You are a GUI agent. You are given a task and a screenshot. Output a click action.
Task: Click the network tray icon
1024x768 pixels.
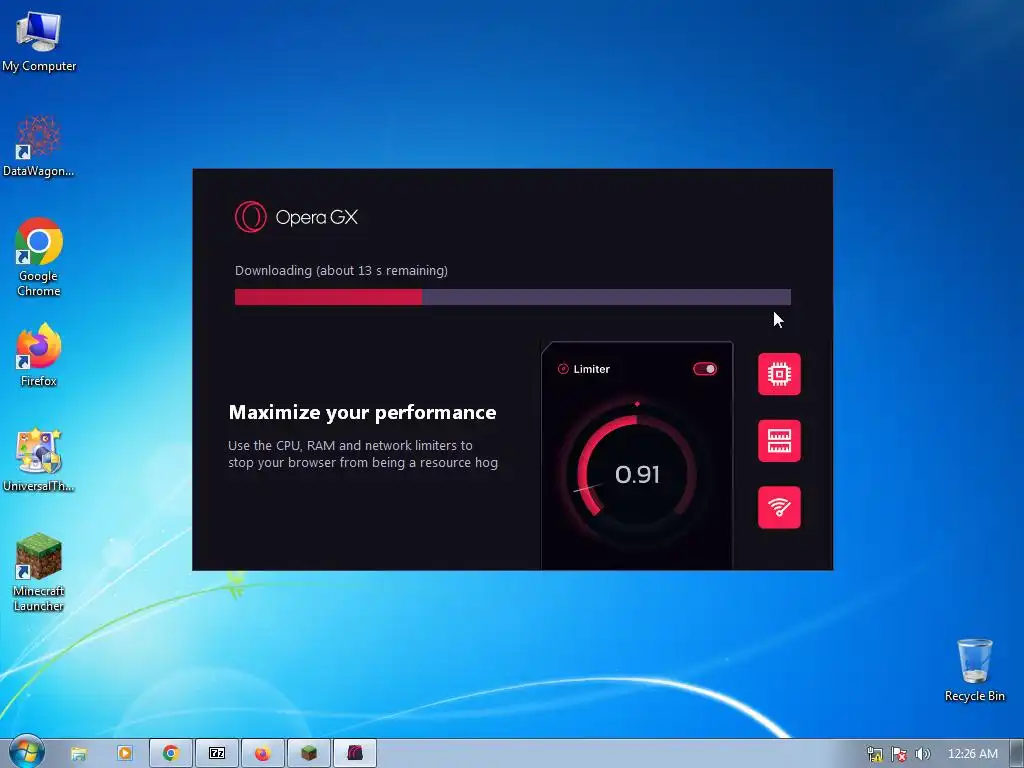(874, 754)
